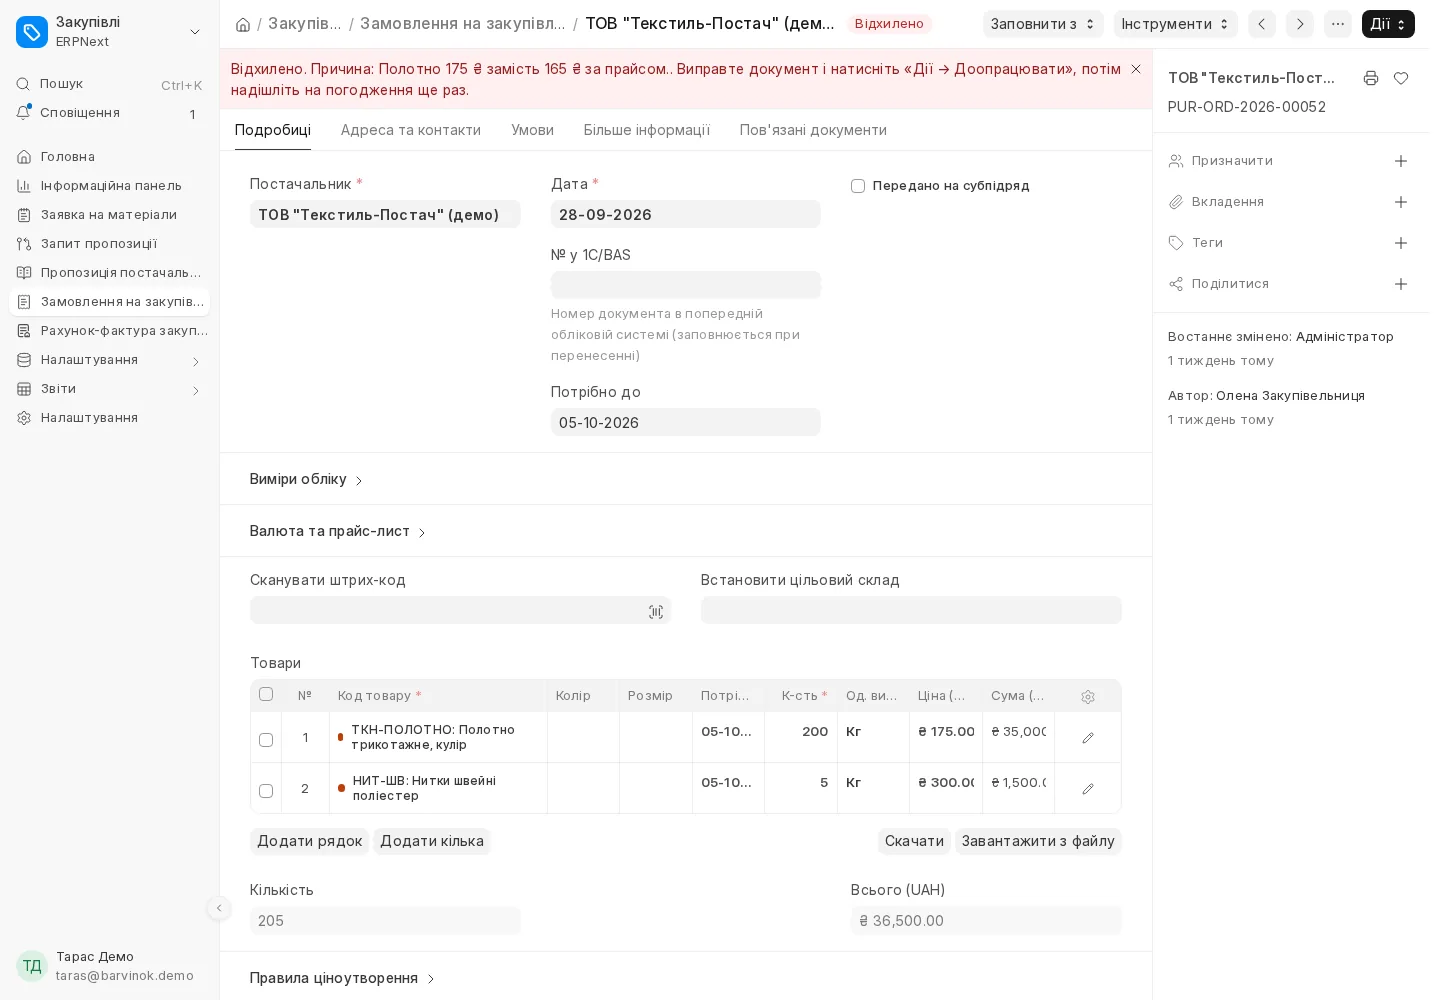Edit row 1 ТКН-ПОЛОТНО with pencil icon
Screen dimensions: 1440x1000
click(1088, 738)
